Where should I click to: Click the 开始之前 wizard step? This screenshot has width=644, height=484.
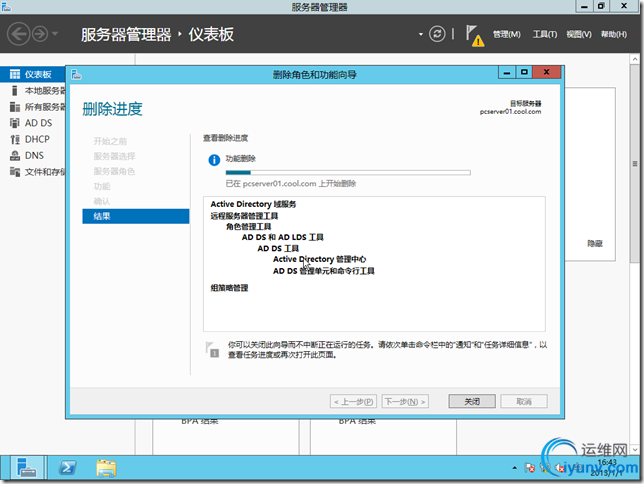point(110,141)
